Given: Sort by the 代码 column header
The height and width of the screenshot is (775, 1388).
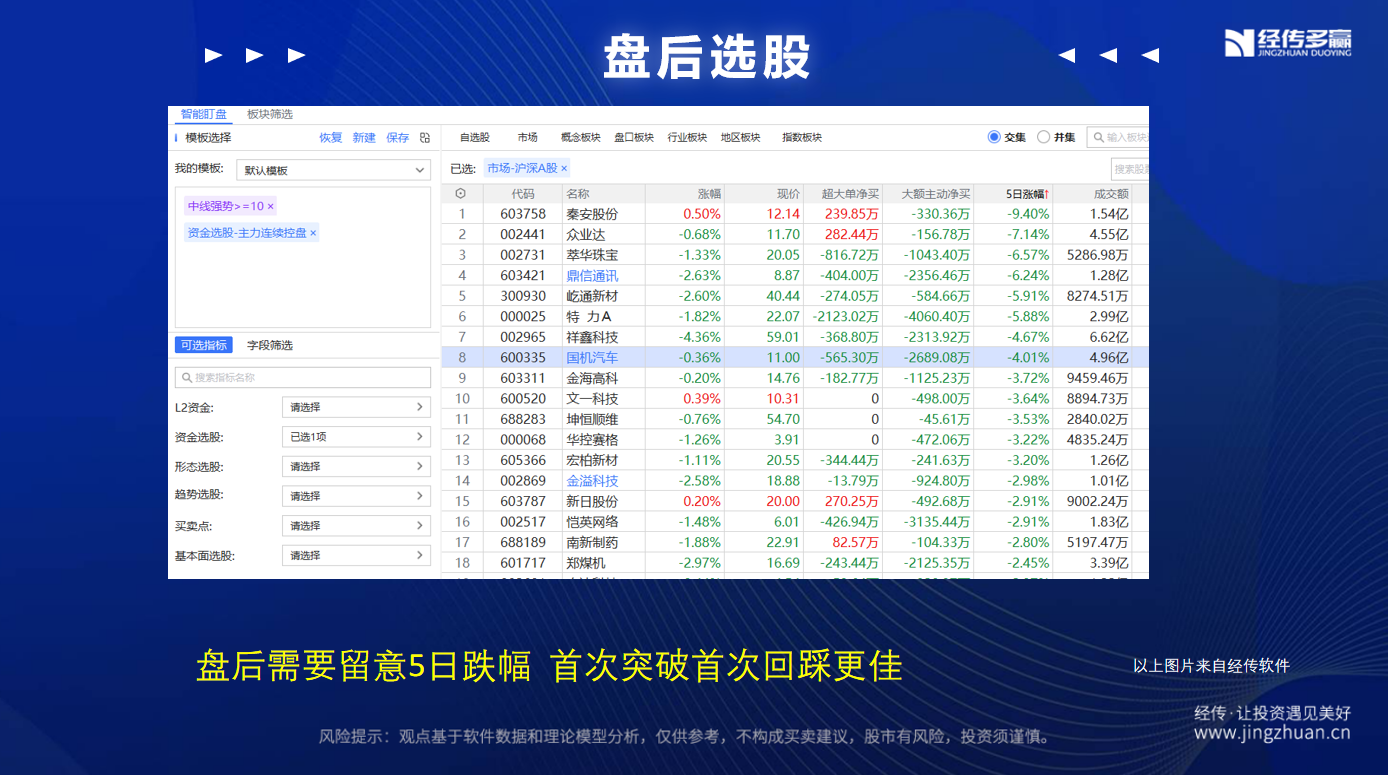Looking at the screenshot, I should 523,194.
